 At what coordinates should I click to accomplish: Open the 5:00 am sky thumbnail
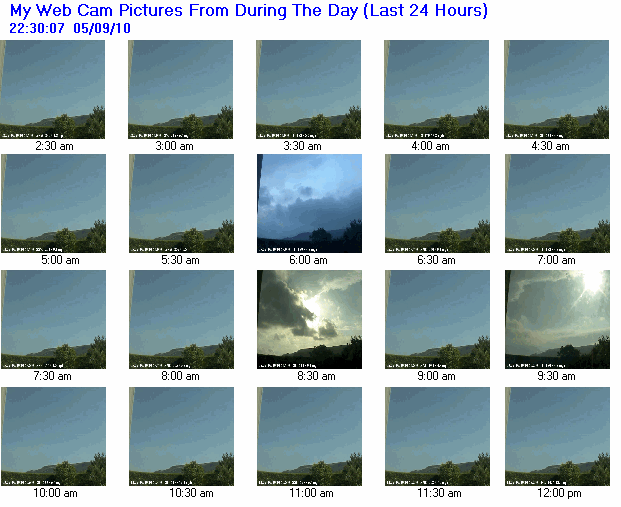pos(53,204)
